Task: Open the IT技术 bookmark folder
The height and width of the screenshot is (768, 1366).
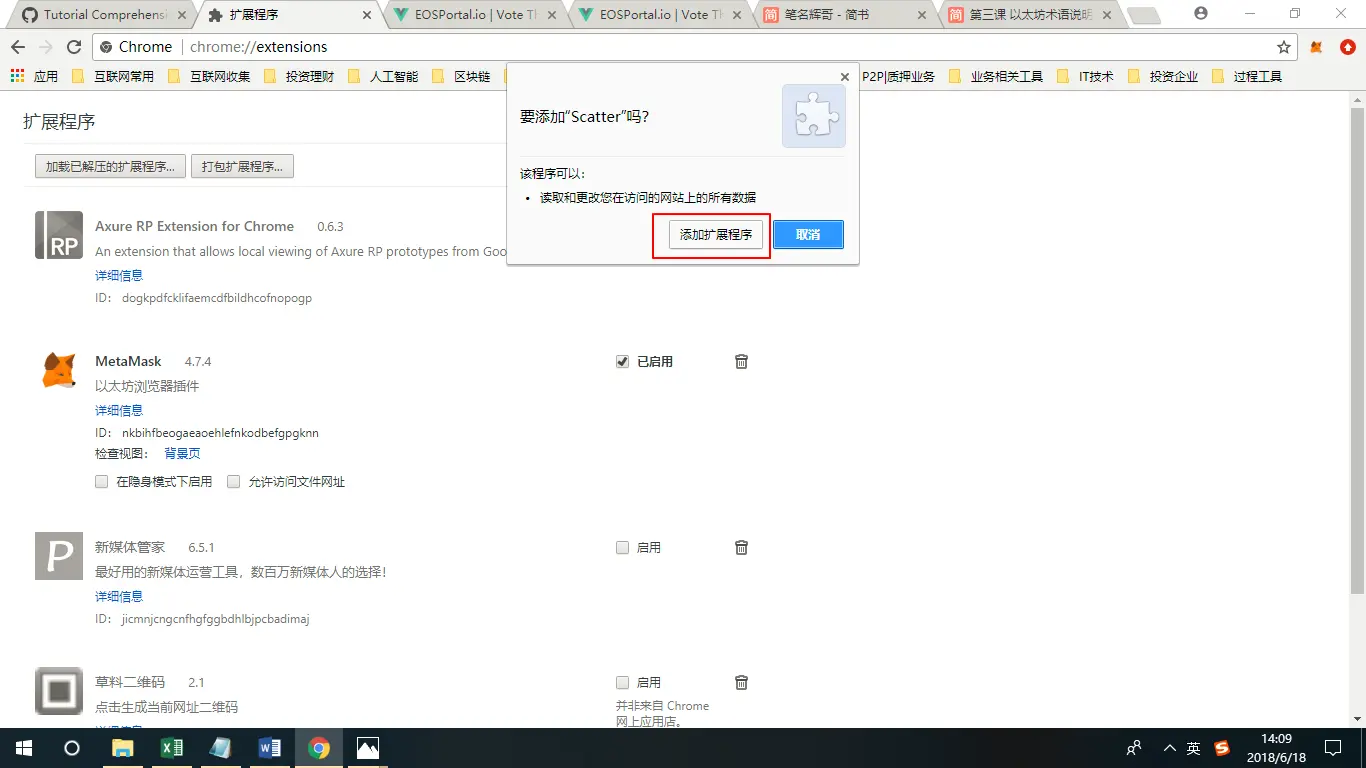Action: pos(1085,76)
